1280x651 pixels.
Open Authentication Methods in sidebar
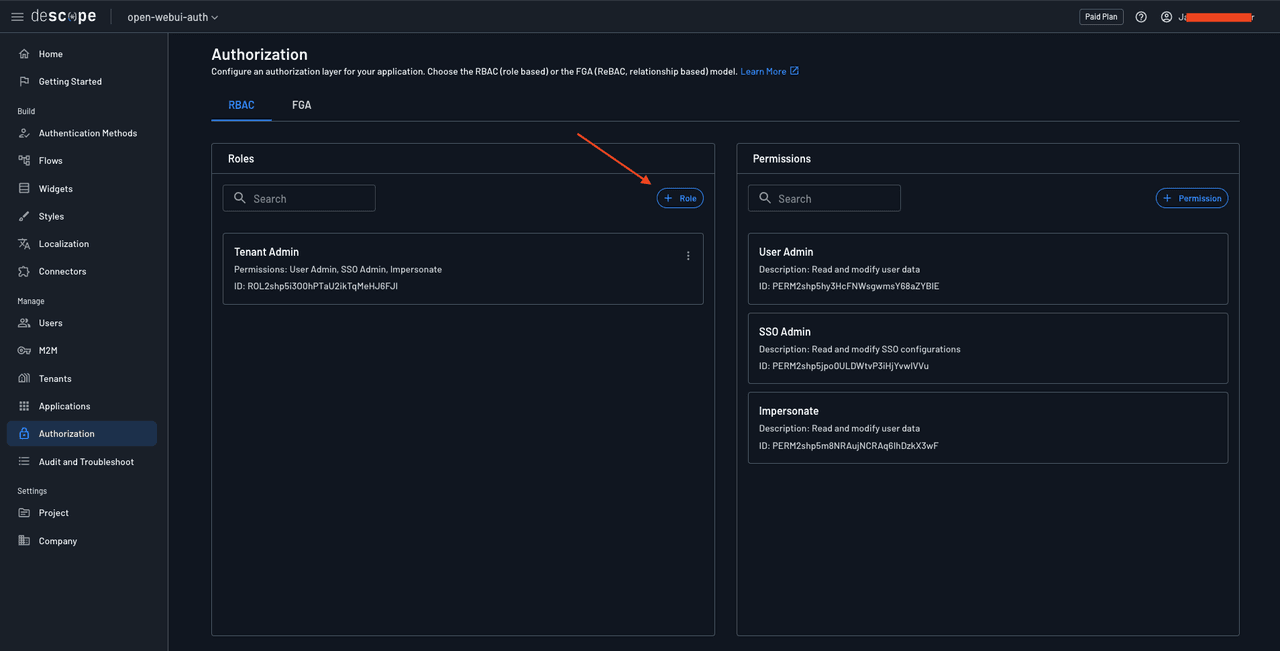coord(87,133)
